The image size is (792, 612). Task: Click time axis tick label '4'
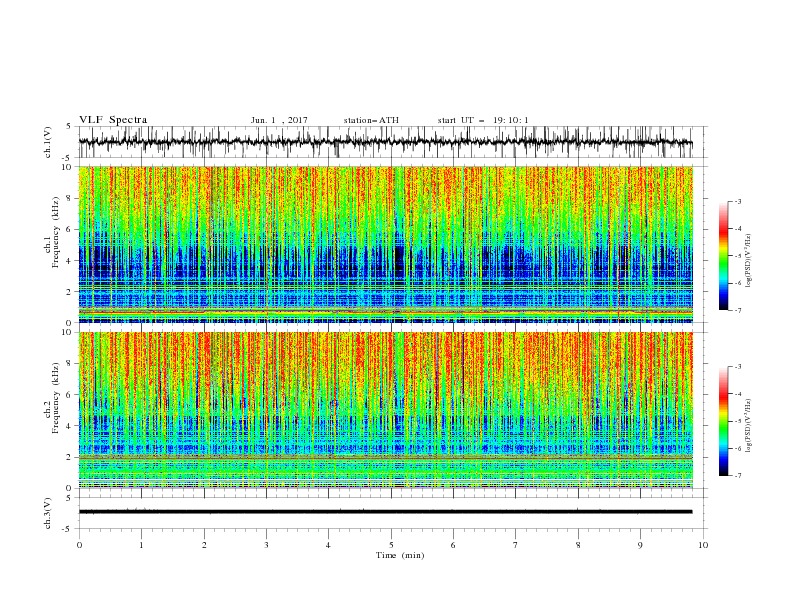[x=328, y=545]
